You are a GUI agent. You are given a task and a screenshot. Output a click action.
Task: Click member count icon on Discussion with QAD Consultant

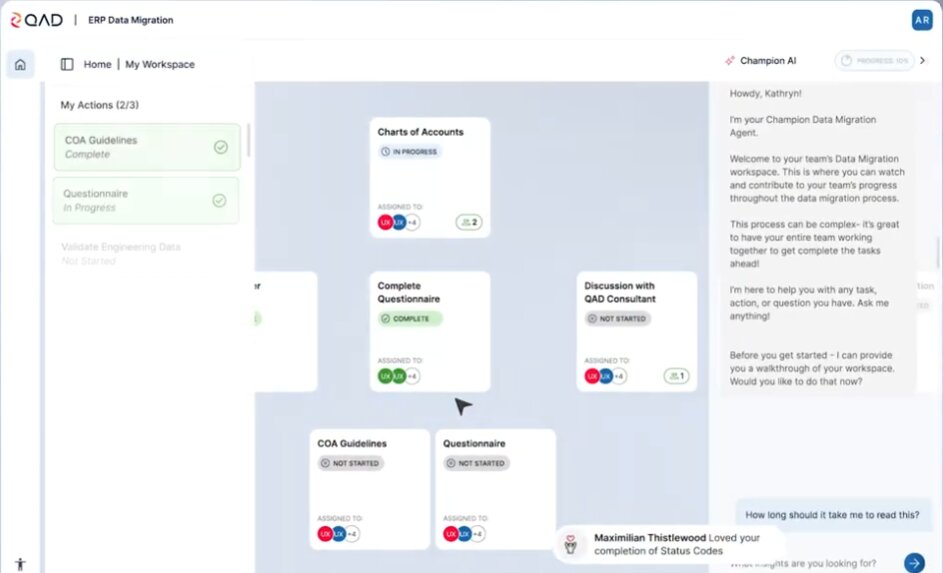pyautogui.click(x=676, y=376)
